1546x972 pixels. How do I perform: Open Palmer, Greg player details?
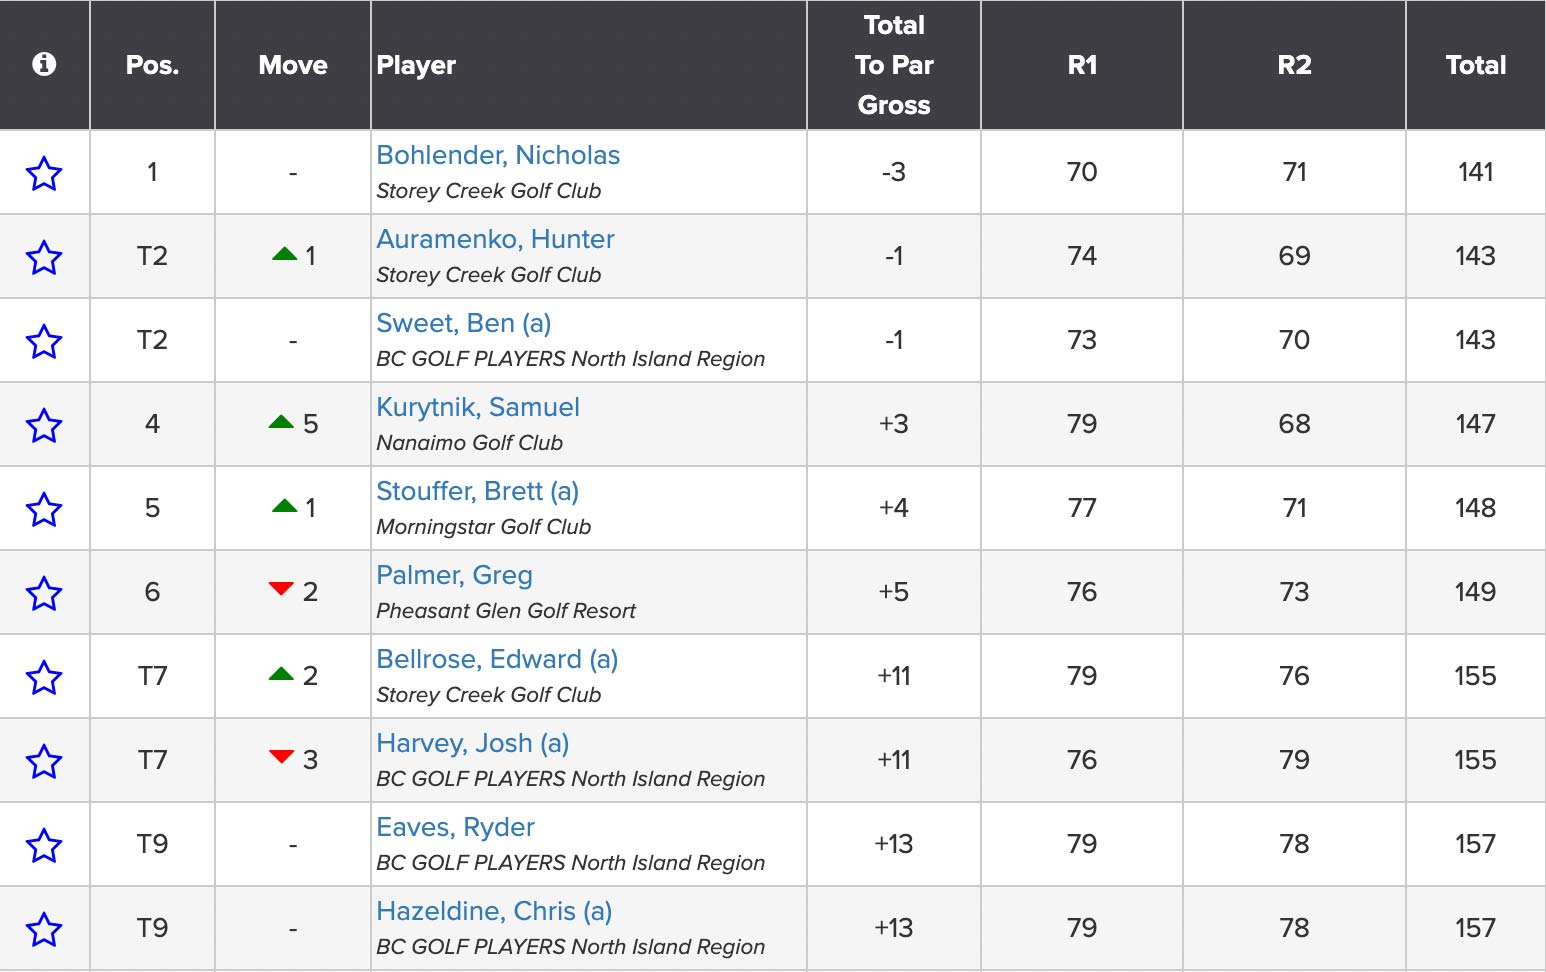point(454,575)
